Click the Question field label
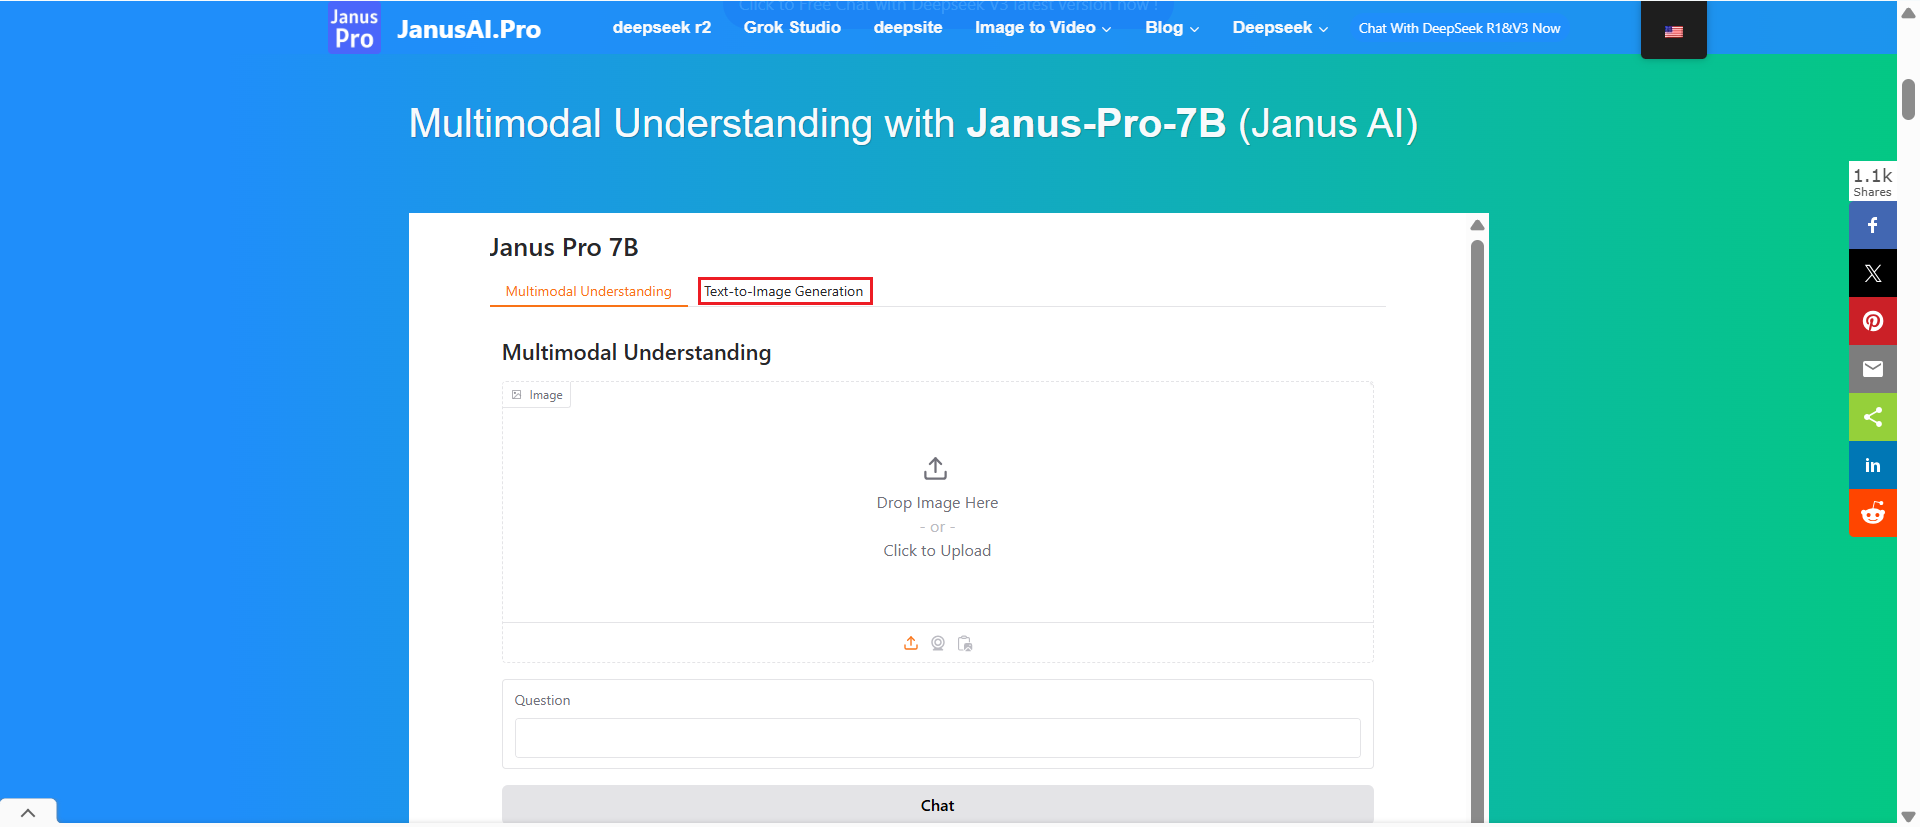 click(542, 700)
